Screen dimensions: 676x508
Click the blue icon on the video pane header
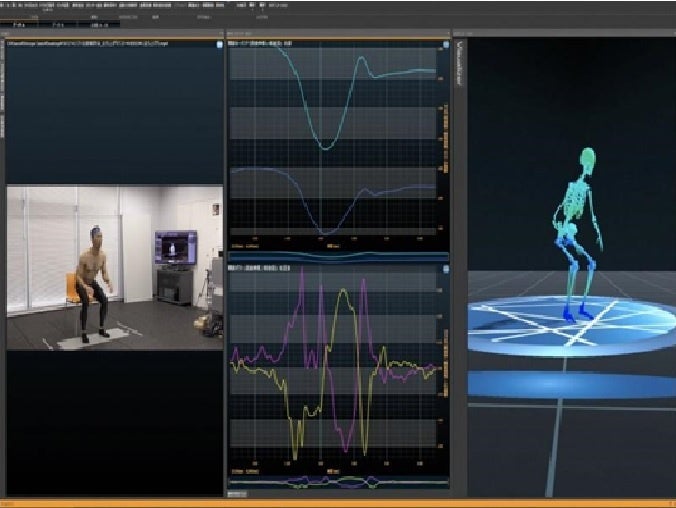[219, 44]
